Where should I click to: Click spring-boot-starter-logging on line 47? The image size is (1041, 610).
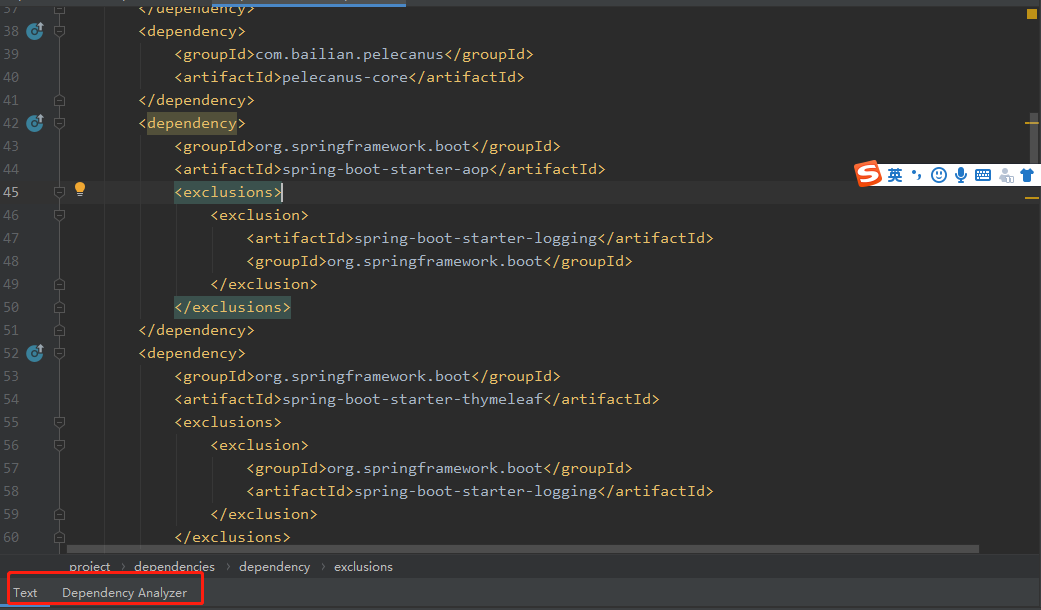tap(475, 238)
